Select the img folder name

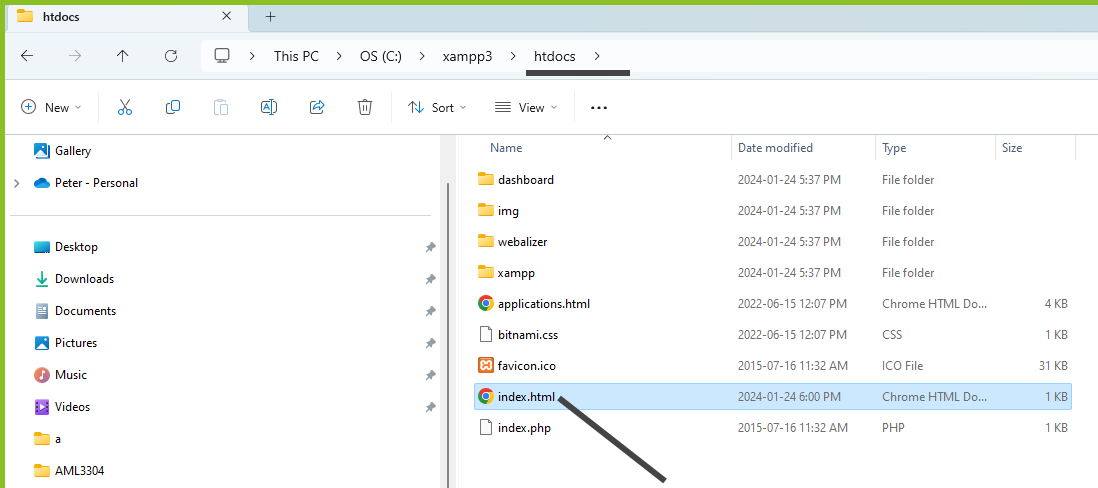pyautogui.click(x=508, y=211)
